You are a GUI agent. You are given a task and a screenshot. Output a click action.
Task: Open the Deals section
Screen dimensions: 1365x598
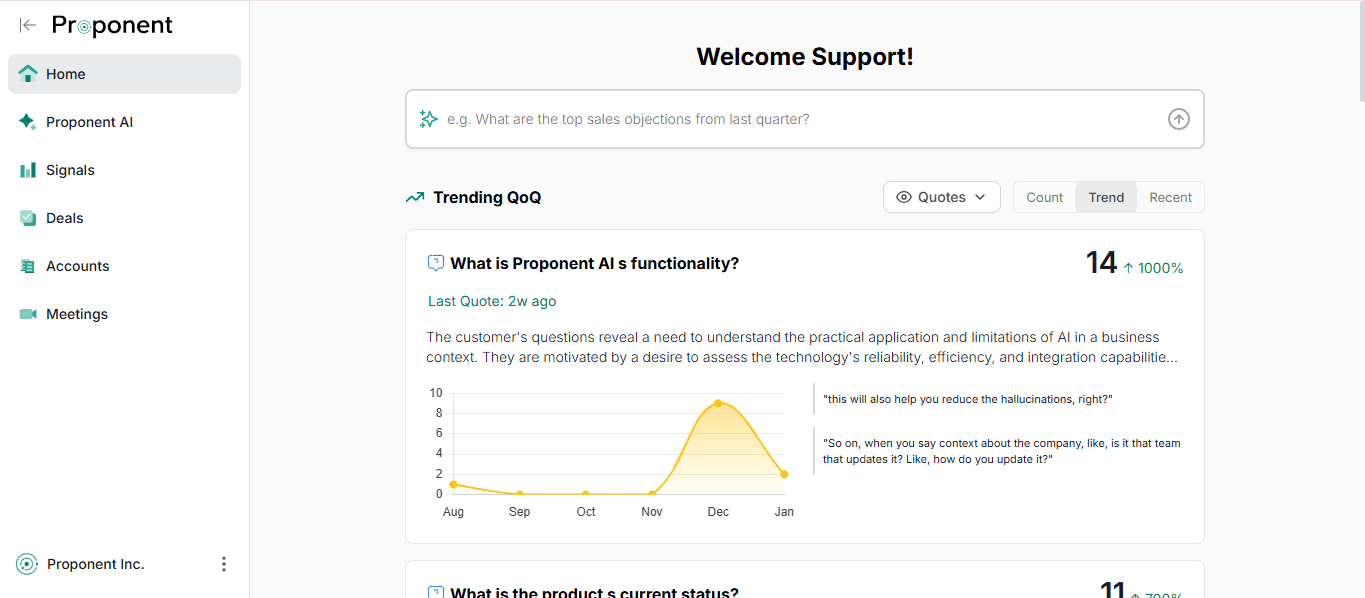pos(124,218)
